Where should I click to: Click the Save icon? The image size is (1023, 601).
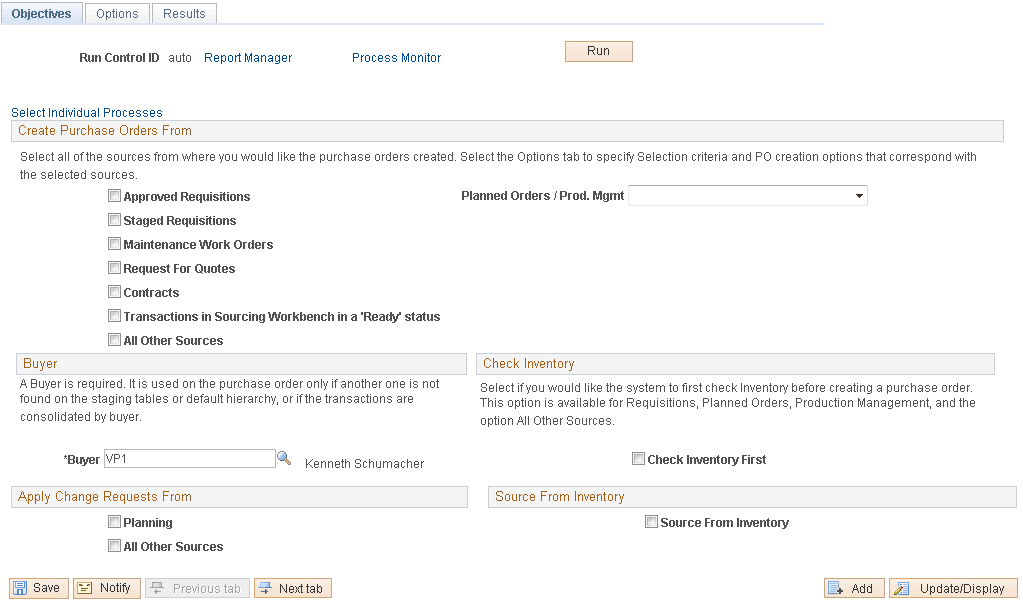(x=38, y=587)
